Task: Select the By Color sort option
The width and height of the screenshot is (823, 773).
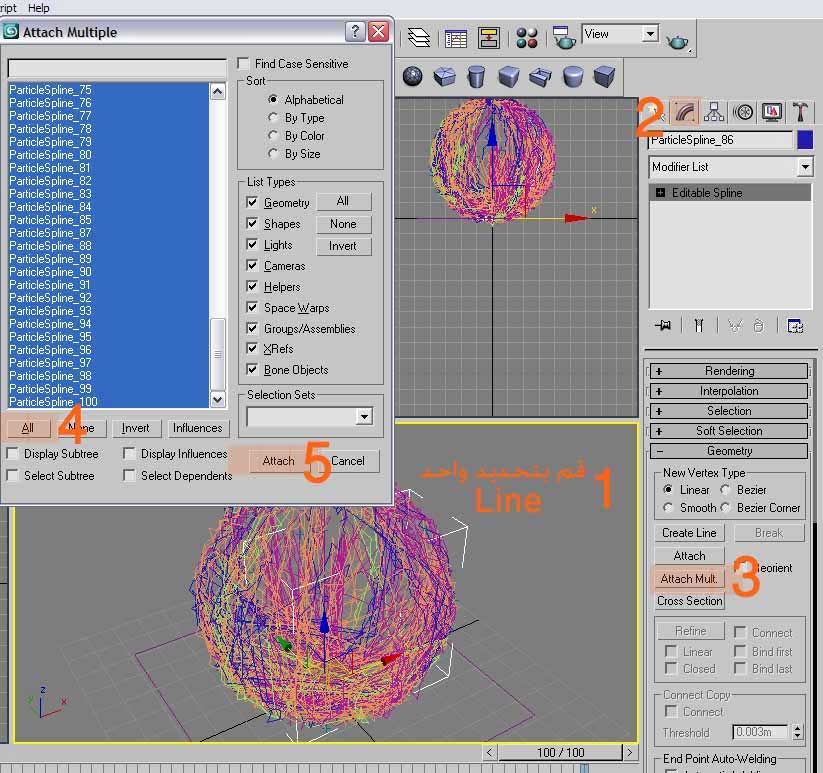Action: pos(273,136)
